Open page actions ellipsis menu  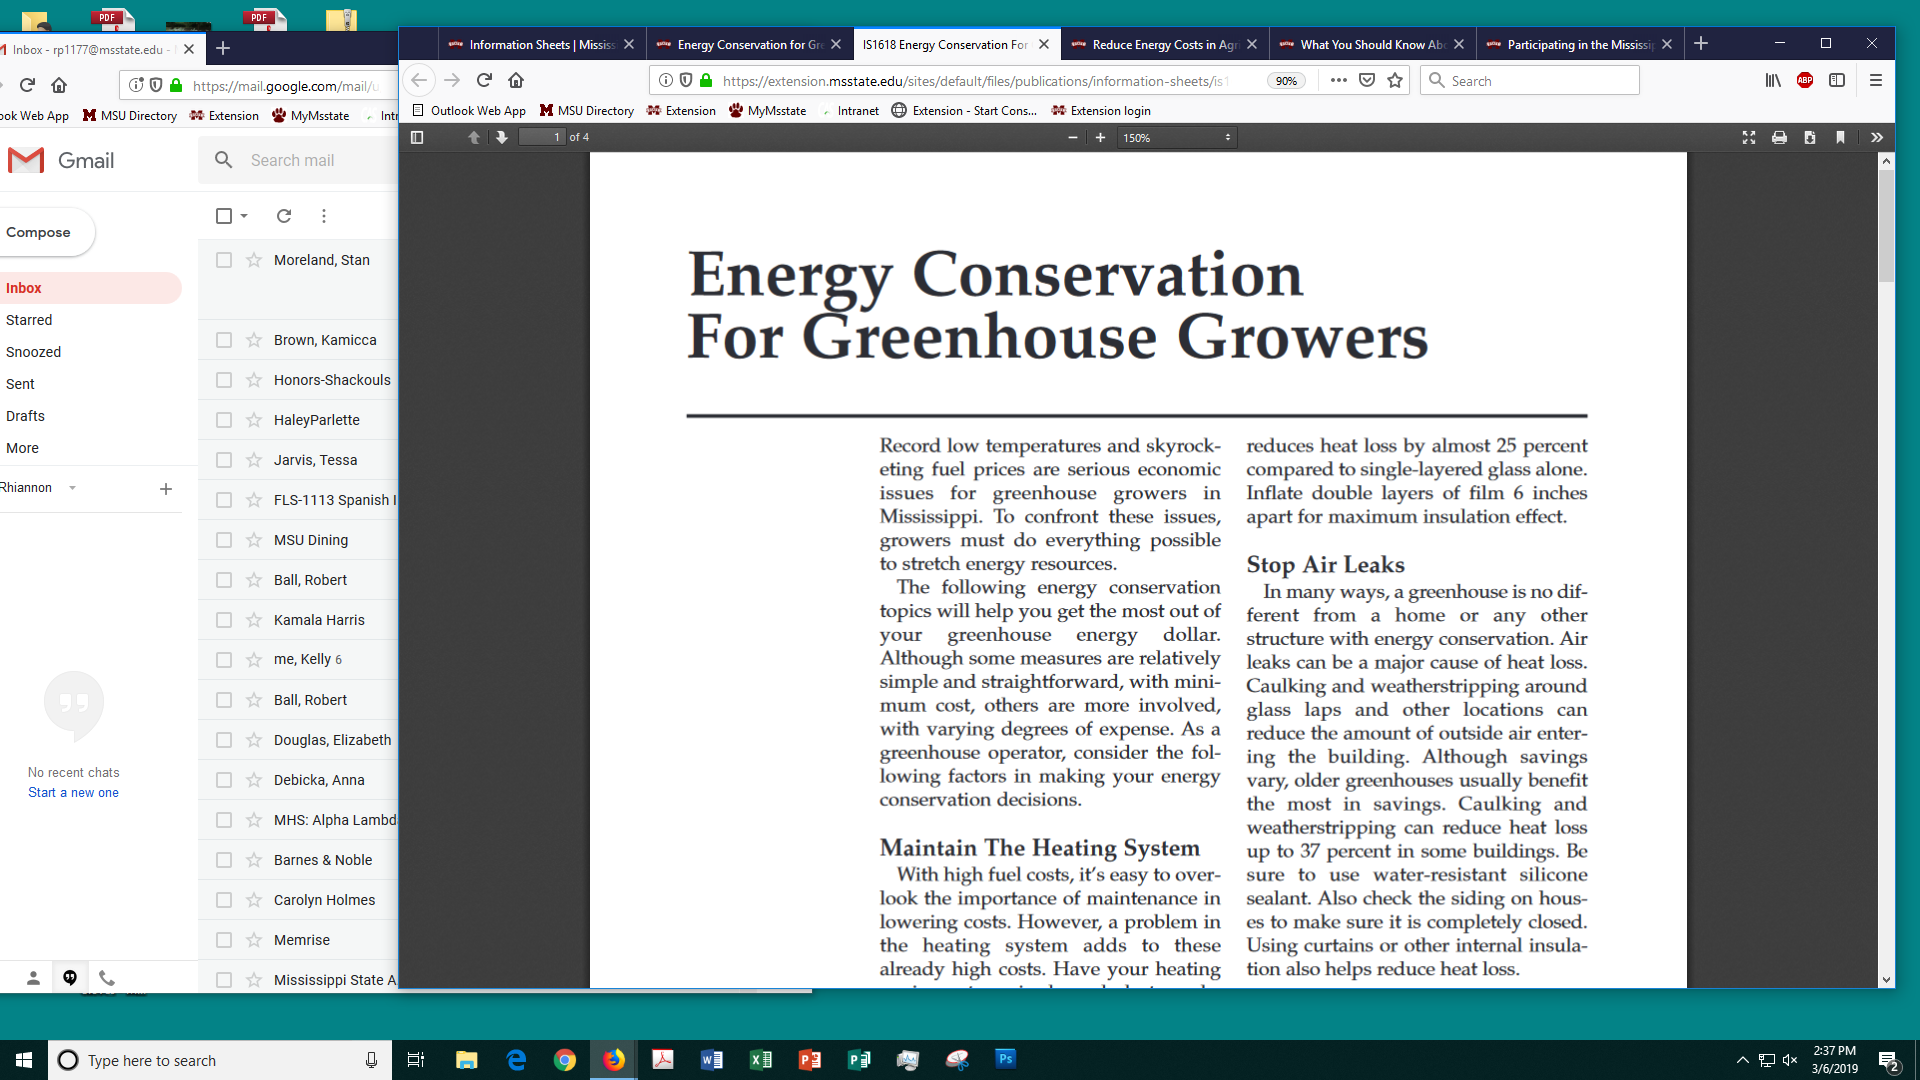click(1339, 80)
